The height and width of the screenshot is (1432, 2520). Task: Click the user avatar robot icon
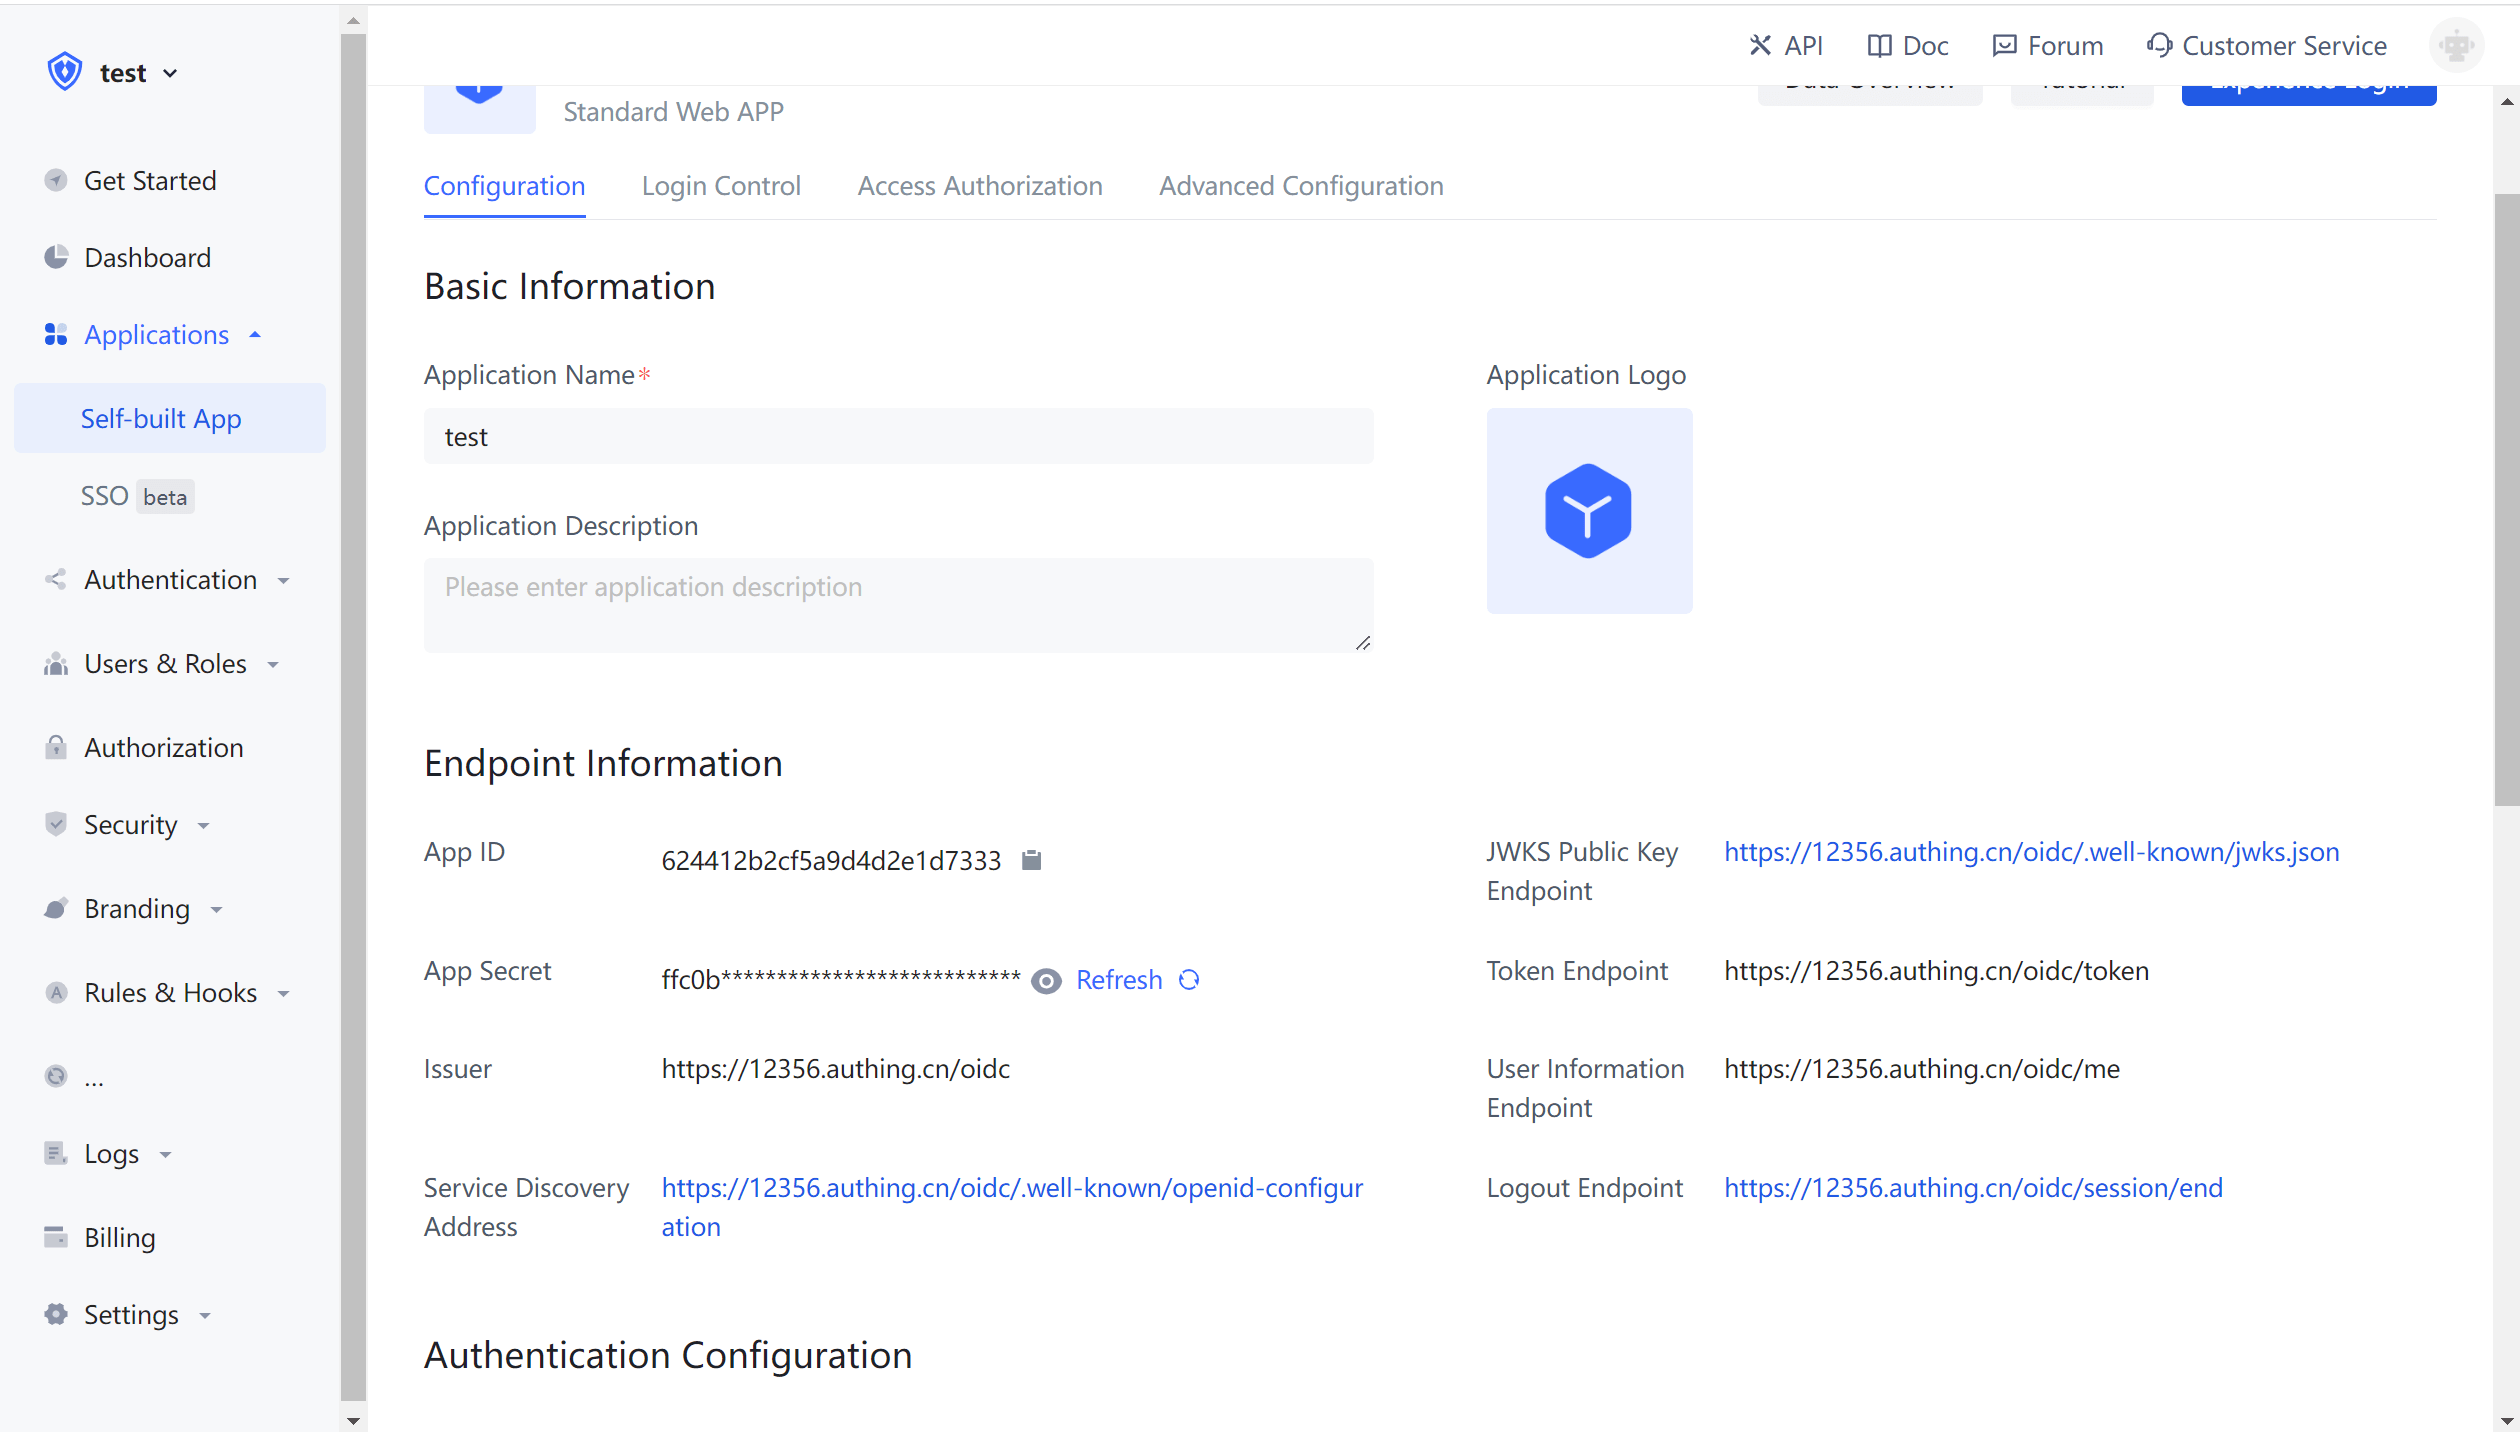[2456, 46]
